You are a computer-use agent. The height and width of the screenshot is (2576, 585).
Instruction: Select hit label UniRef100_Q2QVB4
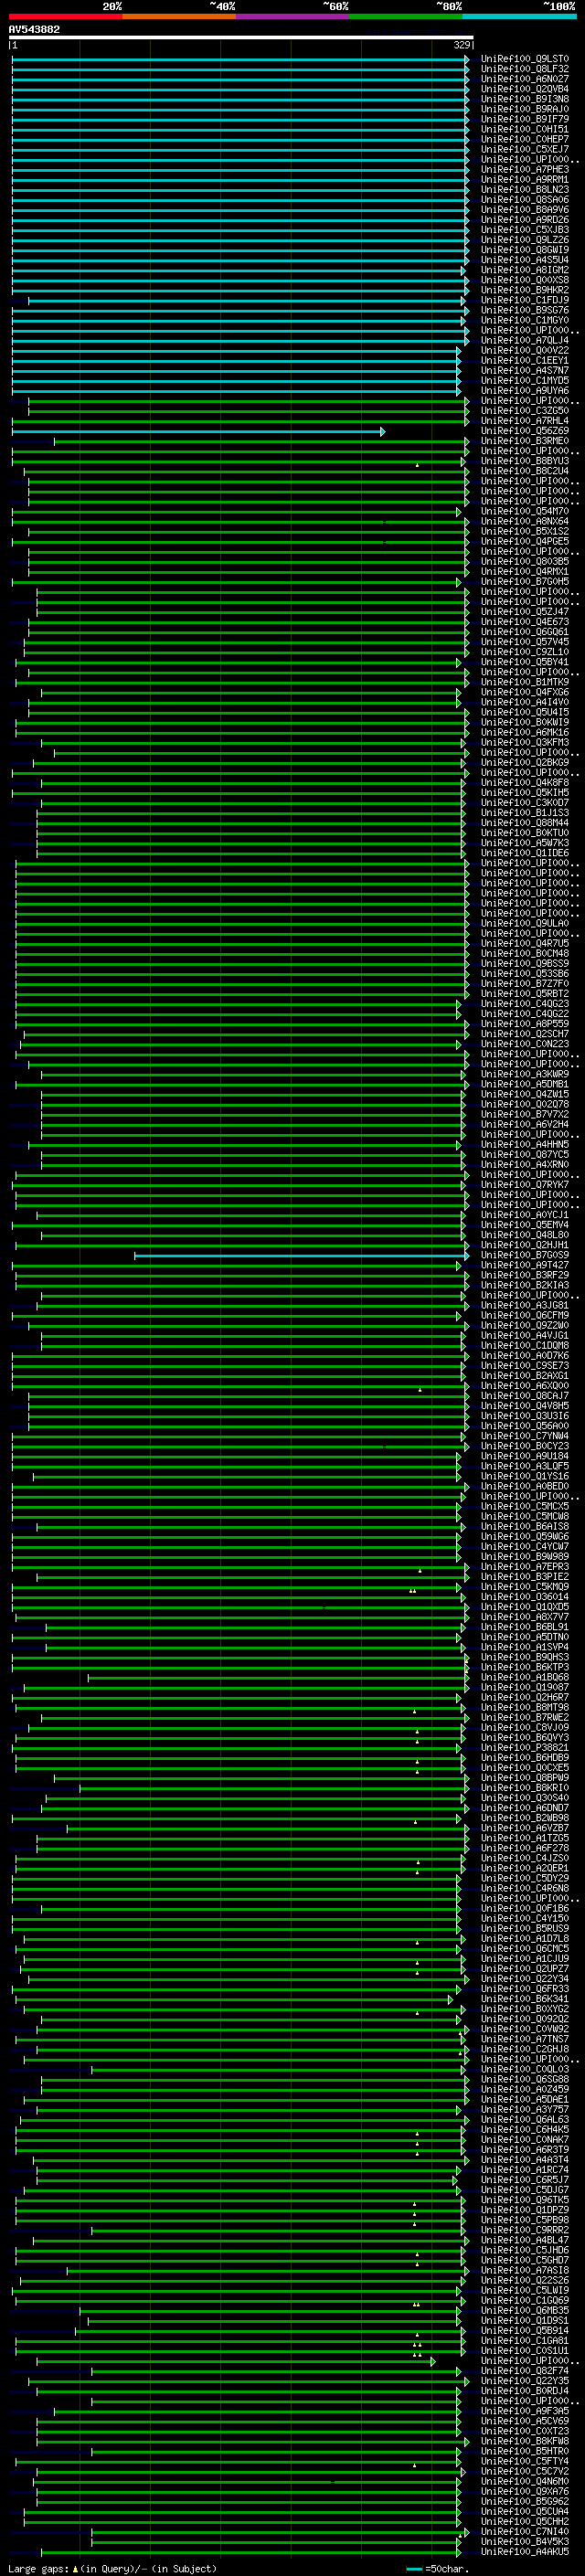tap(525, 89)
